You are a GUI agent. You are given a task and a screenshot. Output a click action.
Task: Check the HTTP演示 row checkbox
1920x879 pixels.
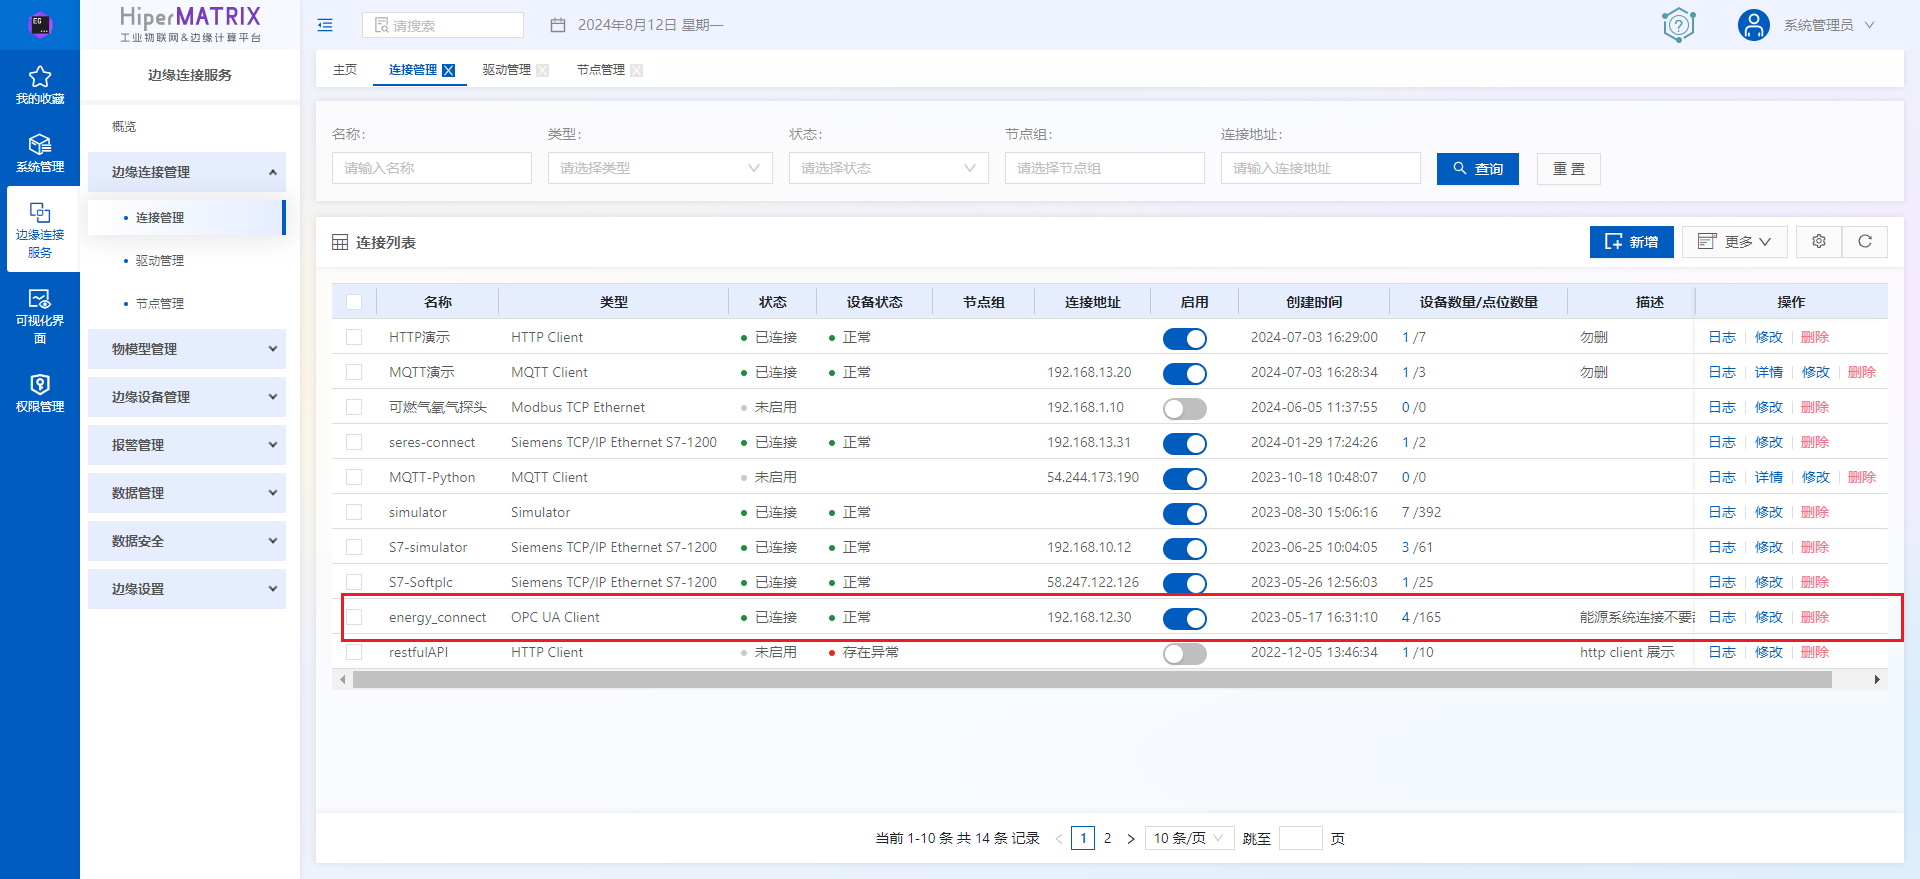[354, 337]
